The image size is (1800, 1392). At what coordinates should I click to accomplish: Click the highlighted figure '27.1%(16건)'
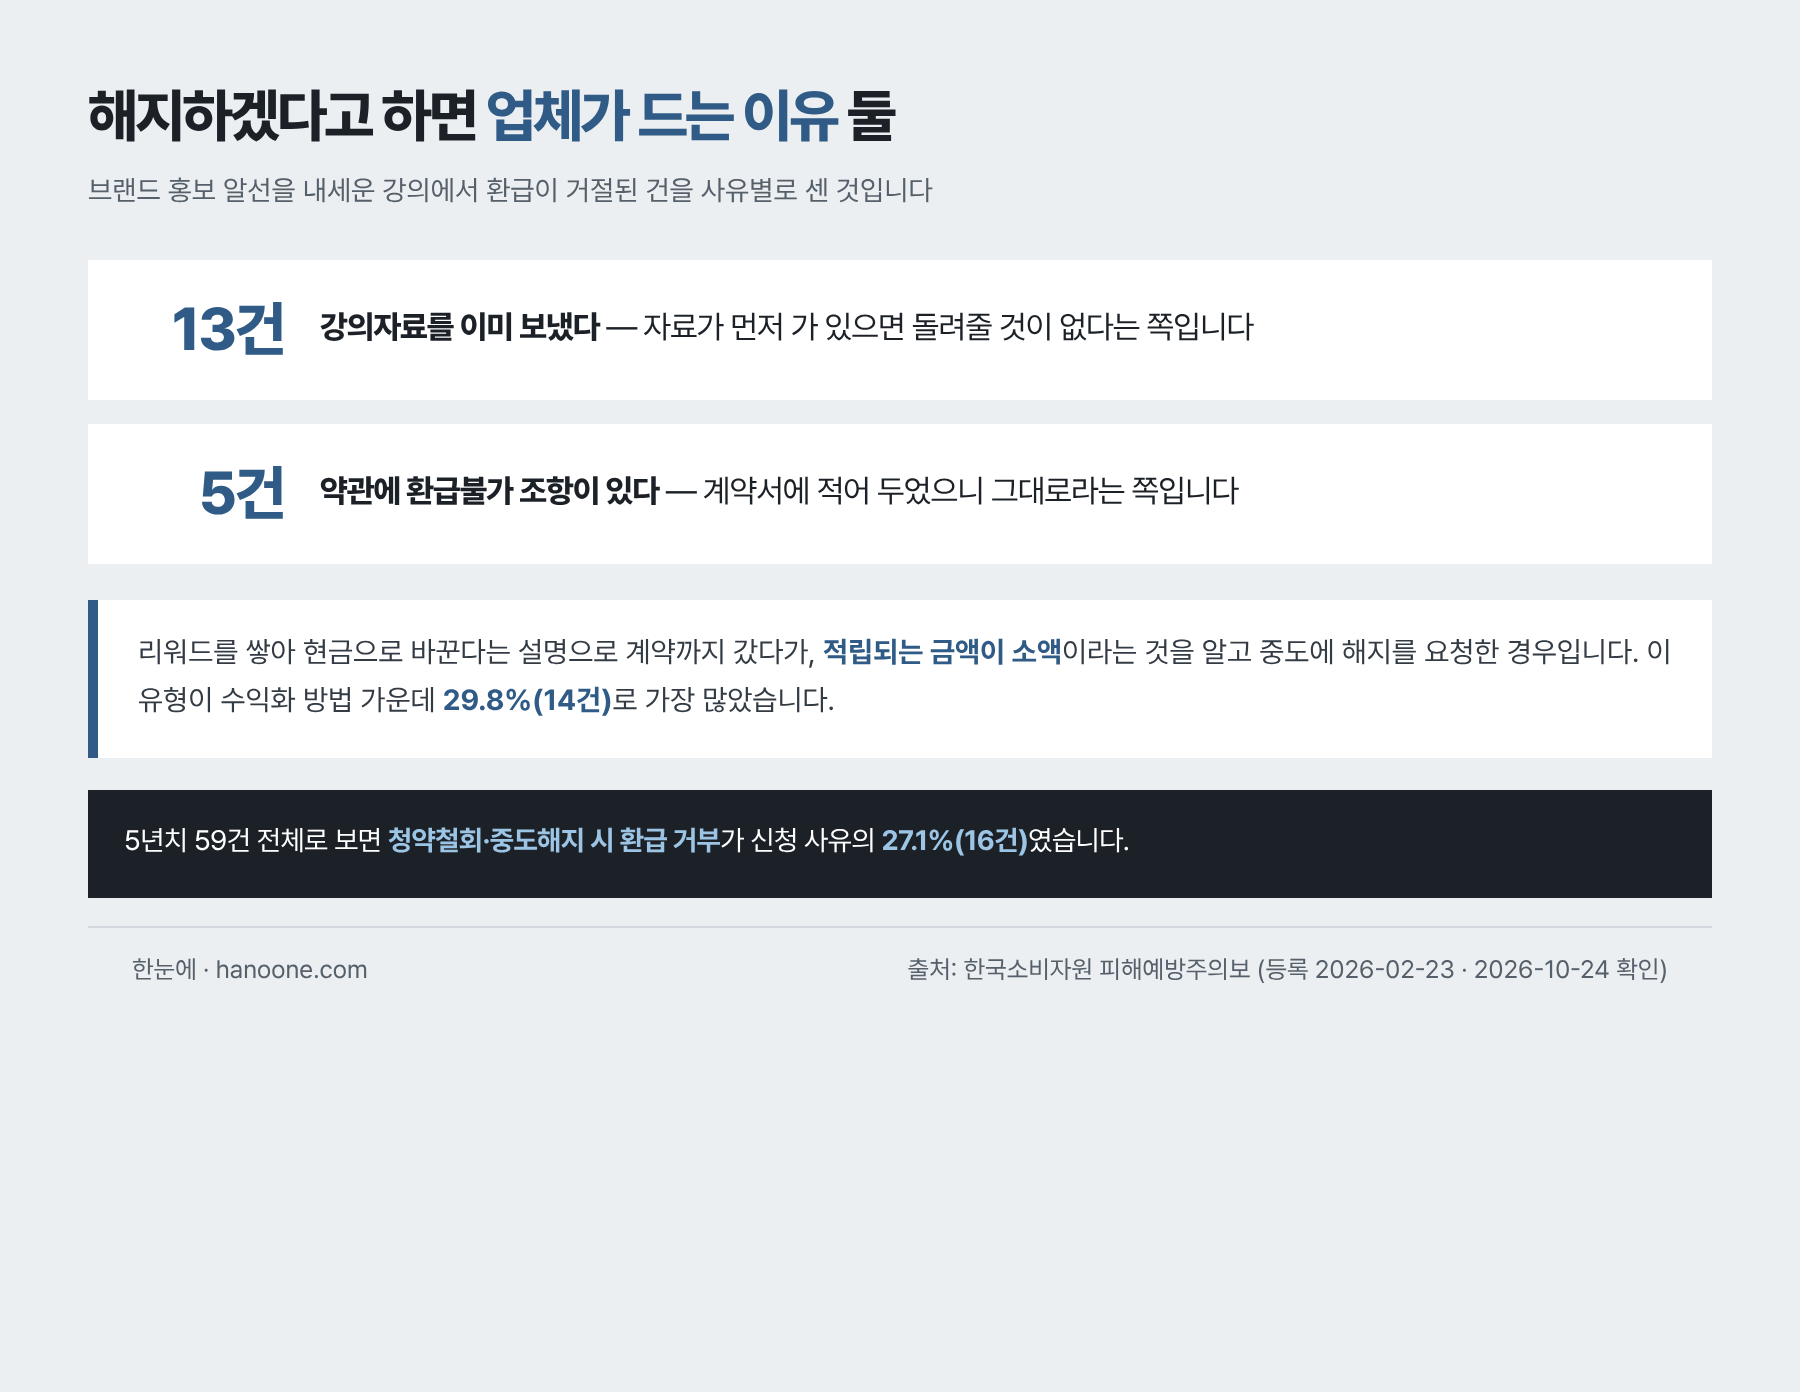click(x=955, y=840)
